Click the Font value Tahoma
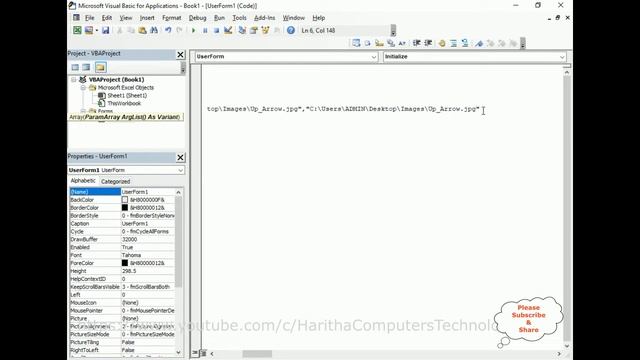This screenshot has height=360, width=640. point(131,255)
